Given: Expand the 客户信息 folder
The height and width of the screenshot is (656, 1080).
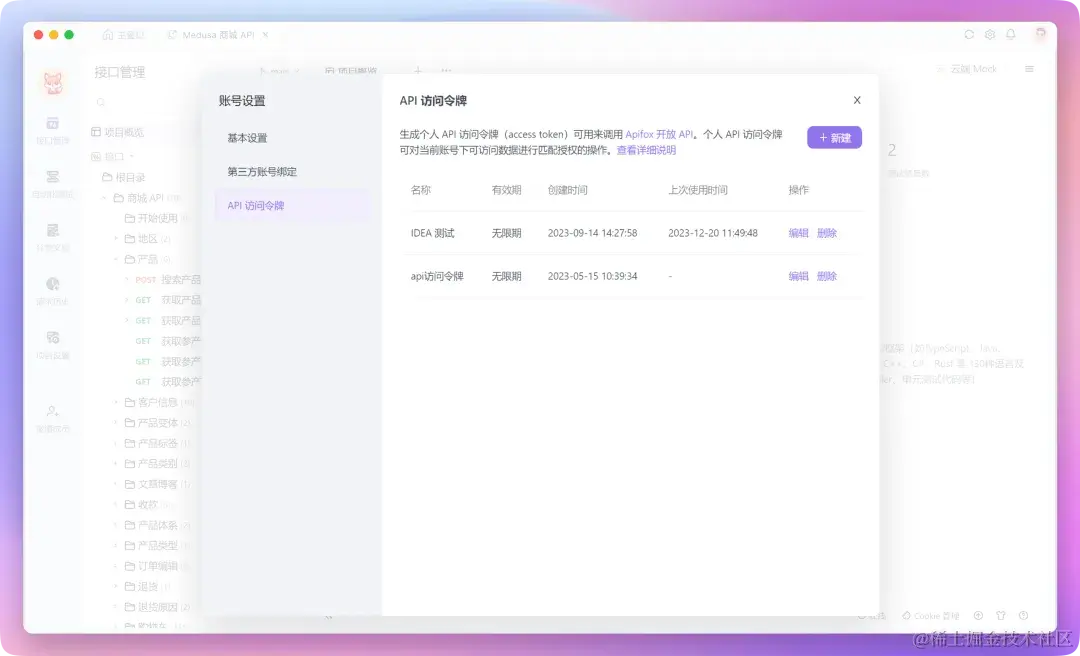Looking at the screenshot, I should click(x=116, y=402).
